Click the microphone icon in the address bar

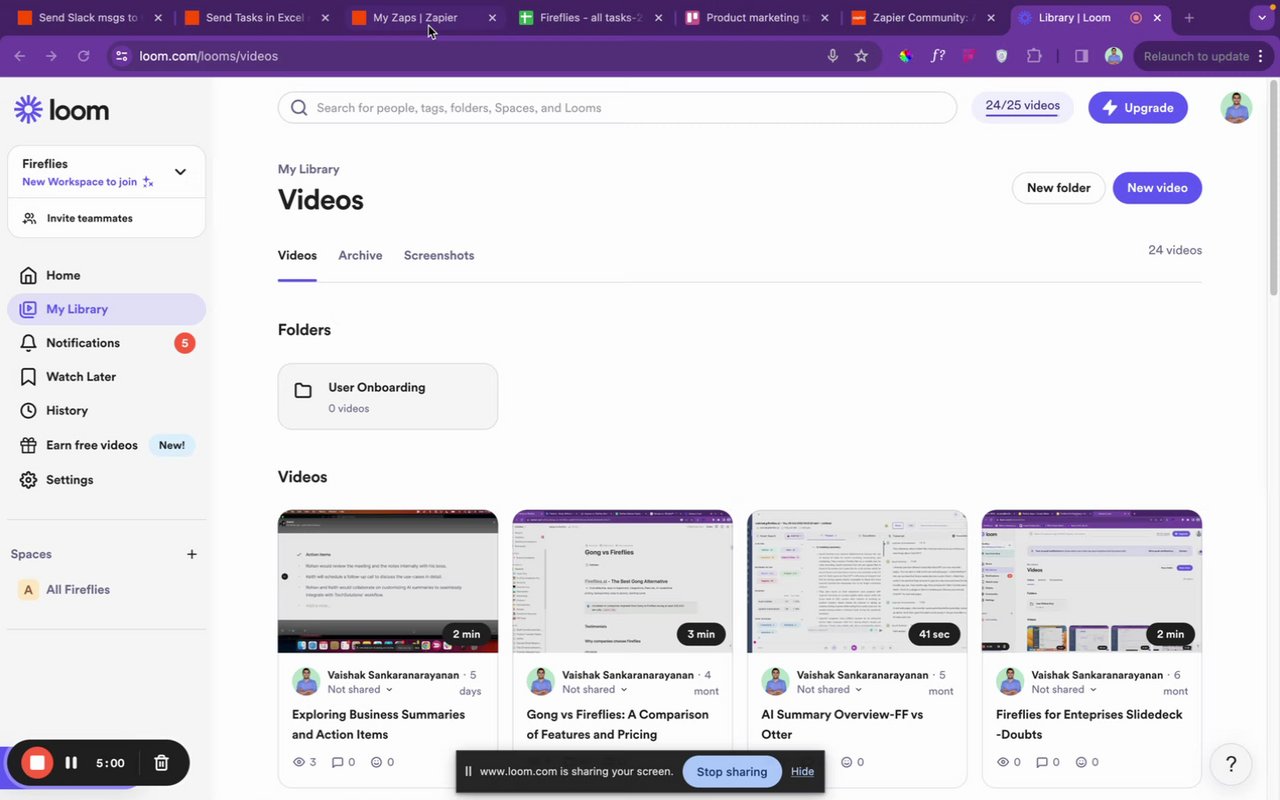pyautogui.click(x=832, y=56)
